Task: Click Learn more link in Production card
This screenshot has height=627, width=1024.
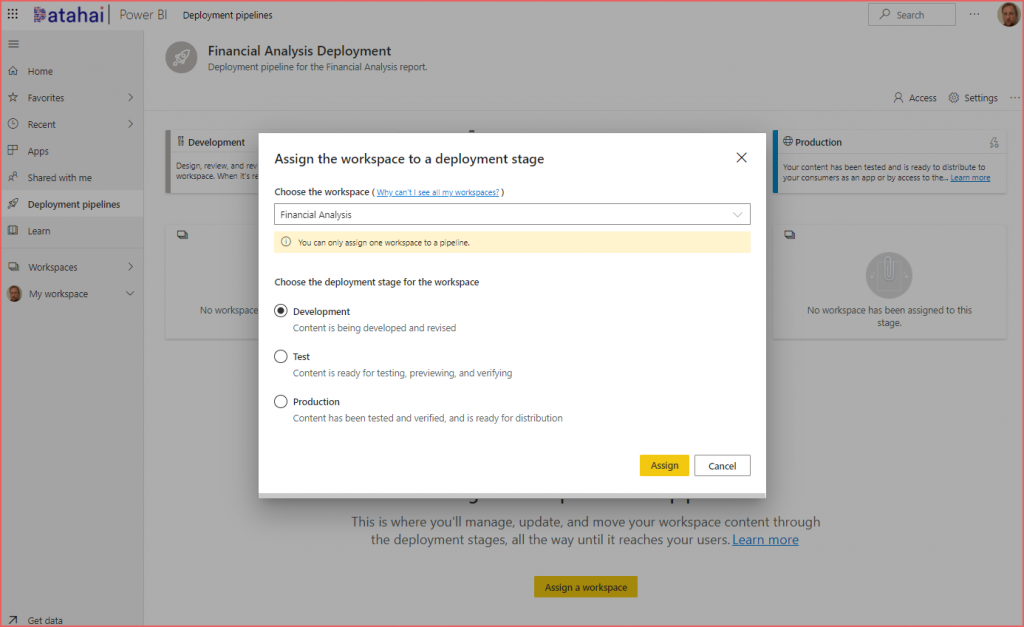Action: pyautogui.click(x=970, y=178)
